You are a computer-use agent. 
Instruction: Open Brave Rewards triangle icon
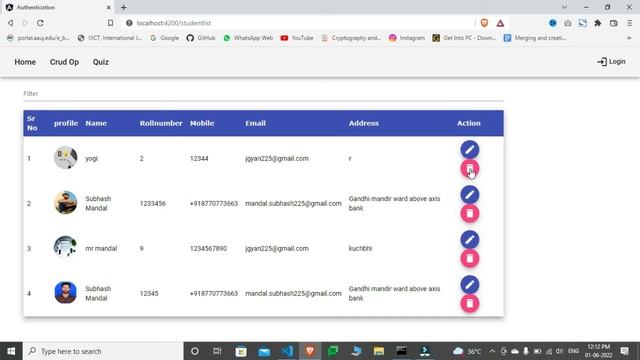coord(500,23)
